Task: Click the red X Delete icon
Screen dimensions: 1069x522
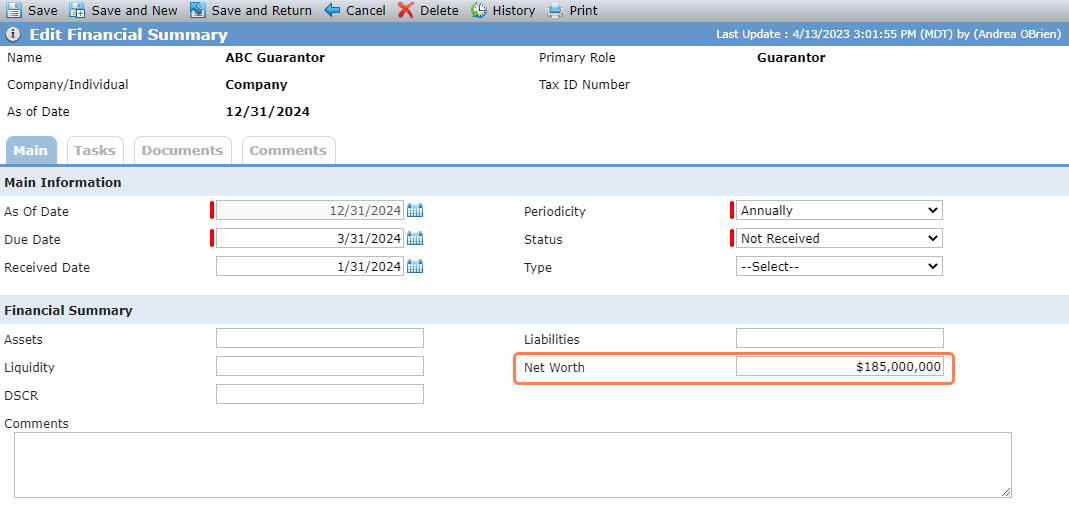Action: pyautogui.click(x=406, y=10)
